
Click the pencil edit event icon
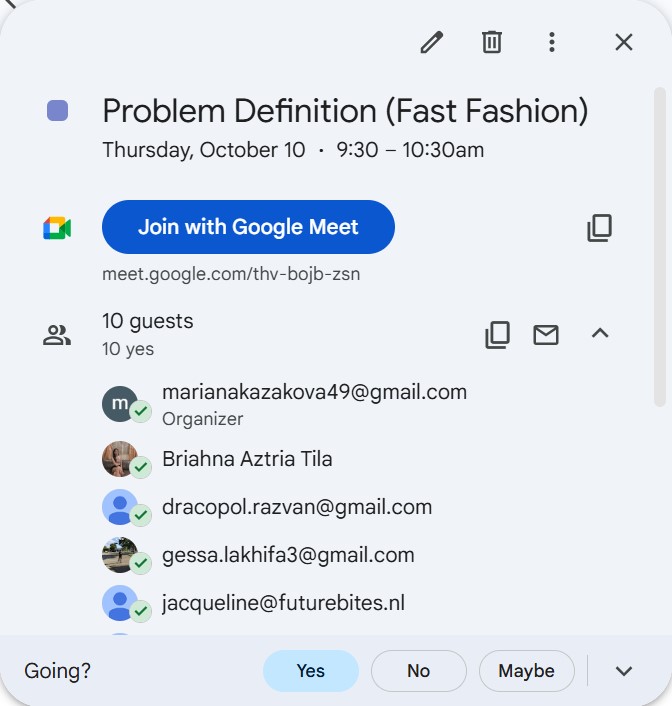[x=431, y=42]
